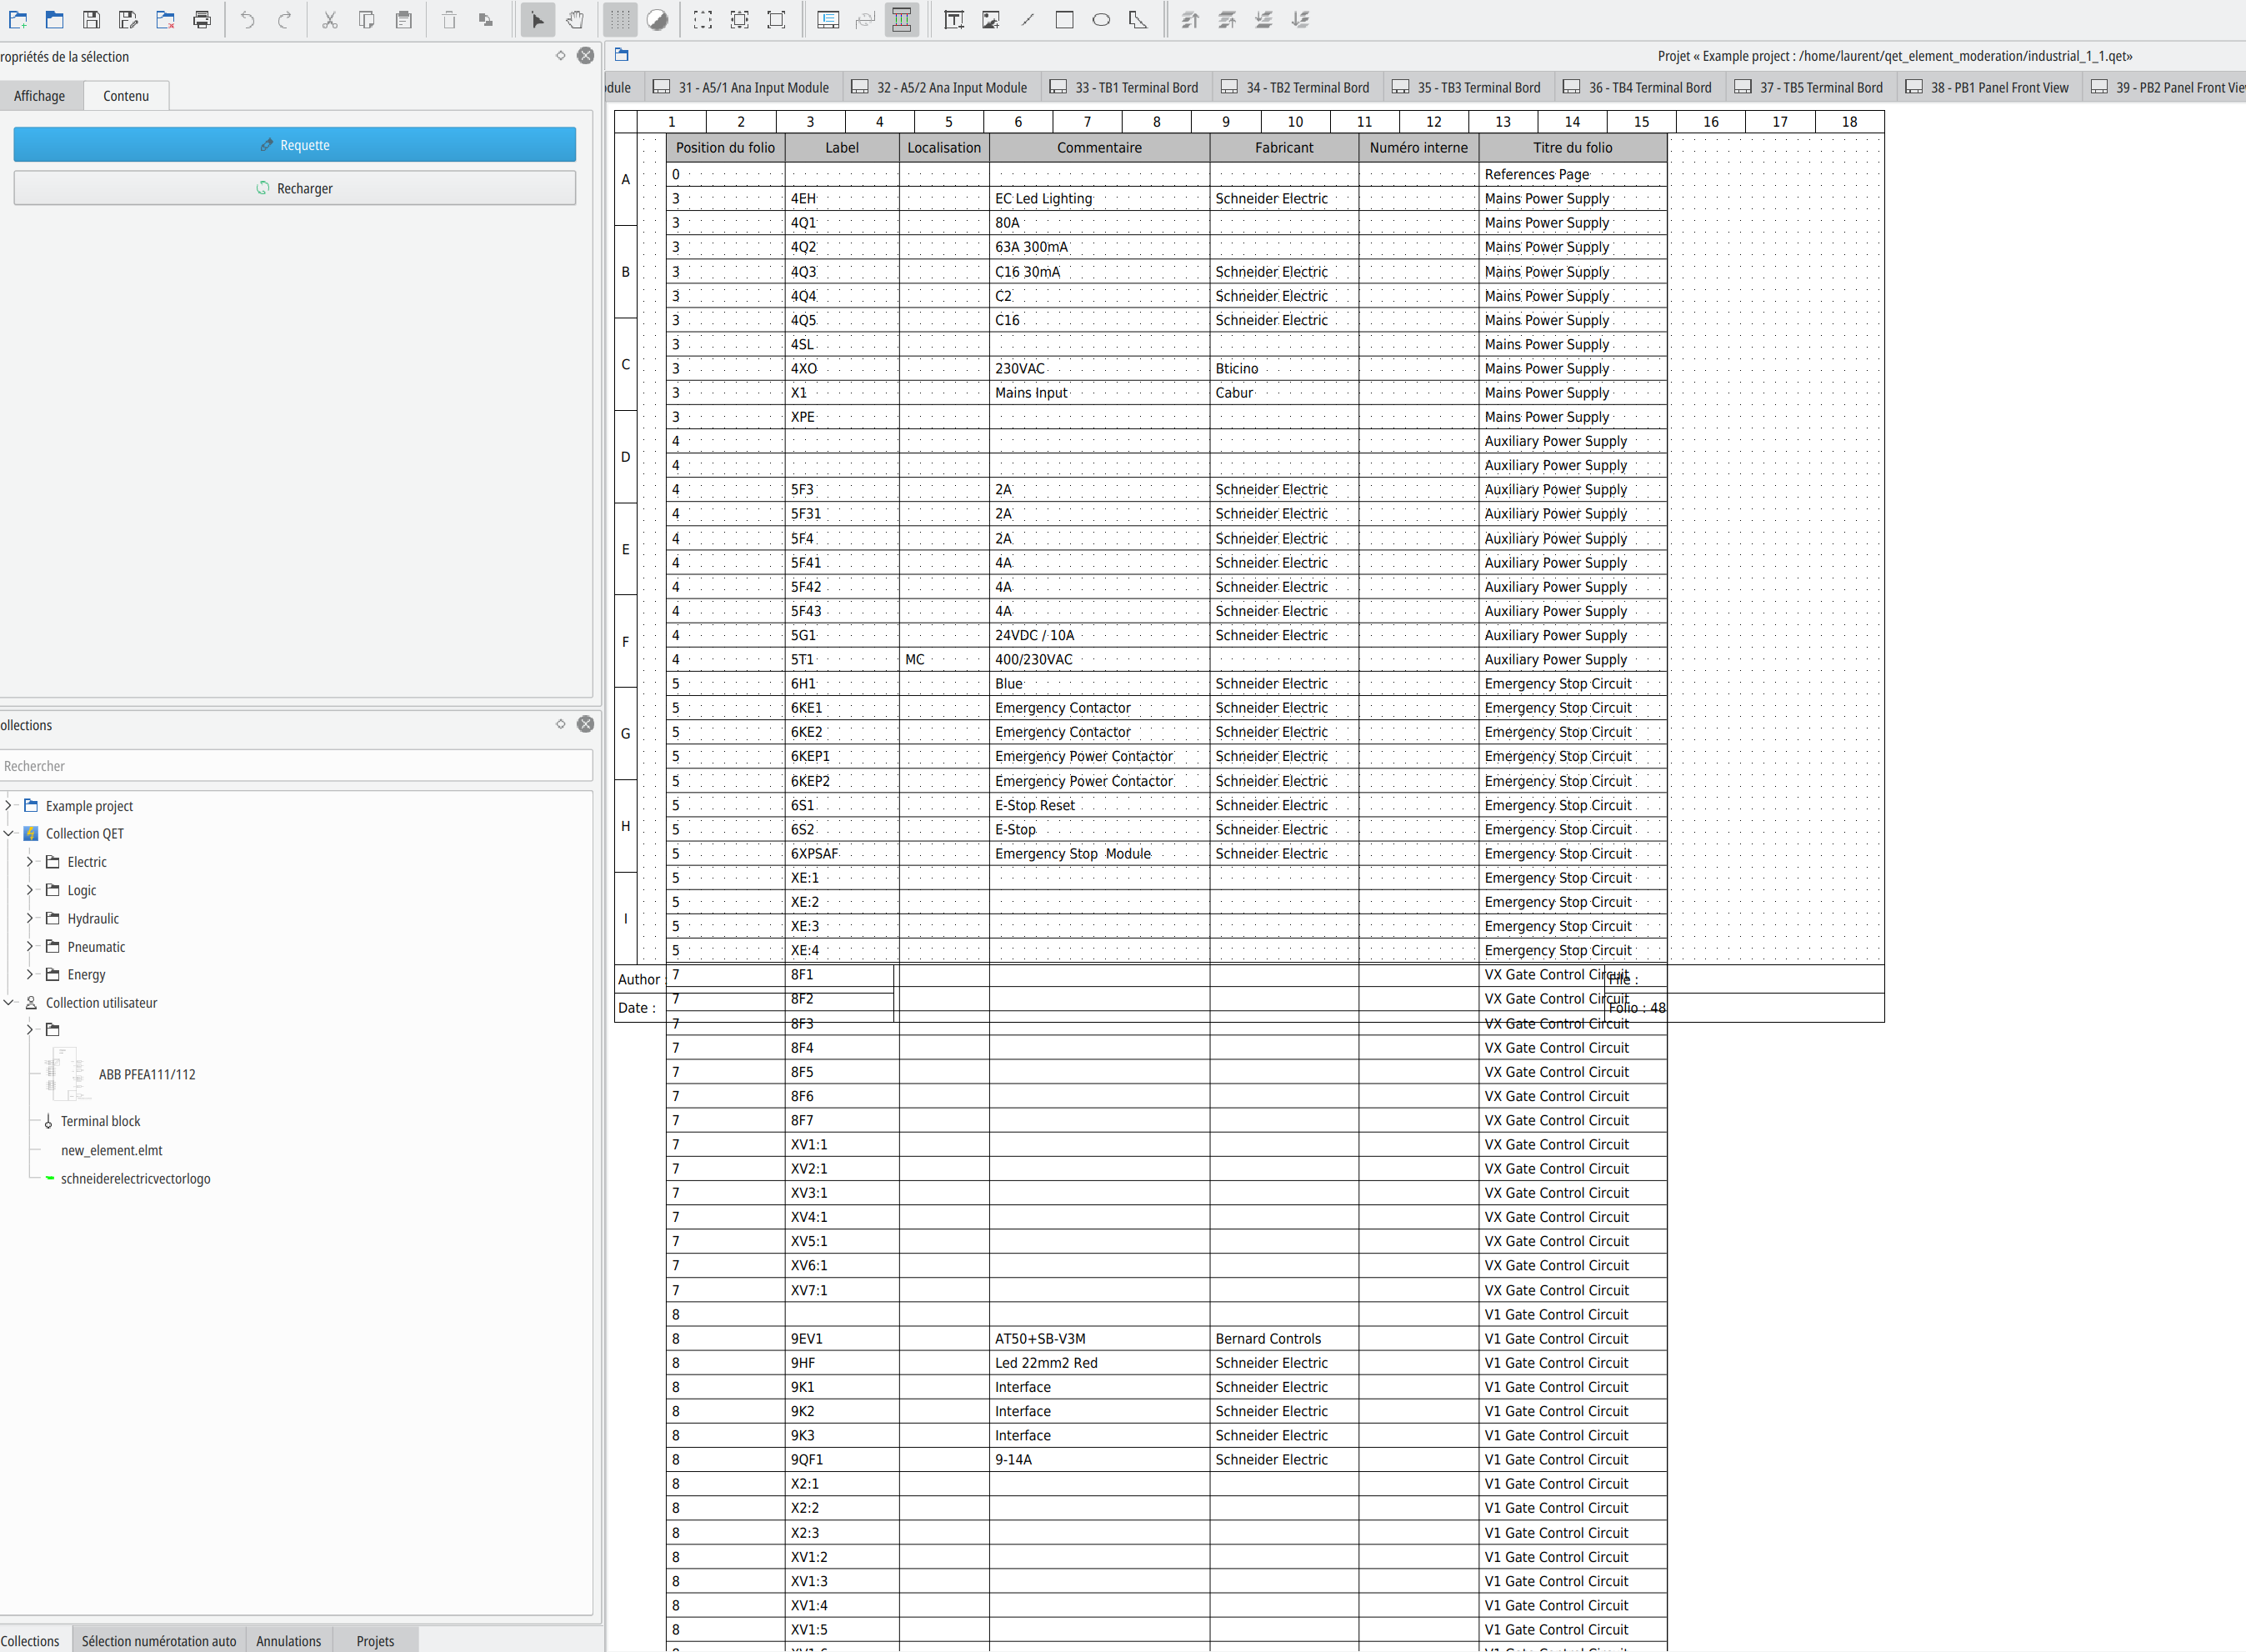Screen dimensions: 2246x1652
Task: Select the ABB PFEA111/112 element
Action: click(147, 1075)
